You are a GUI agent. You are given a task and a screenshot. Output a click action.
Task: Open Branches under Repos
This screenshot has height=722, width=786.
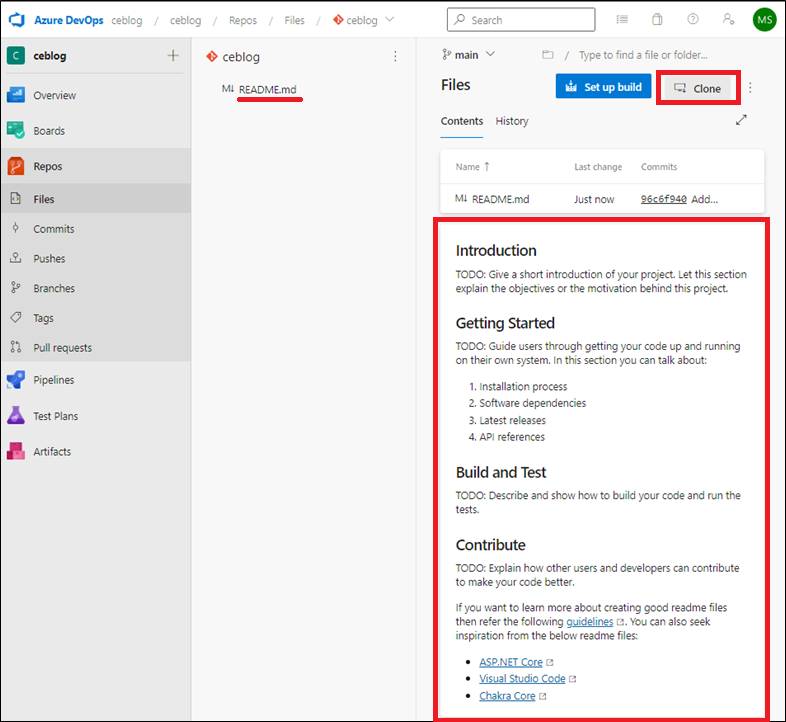tap(95, 288)
